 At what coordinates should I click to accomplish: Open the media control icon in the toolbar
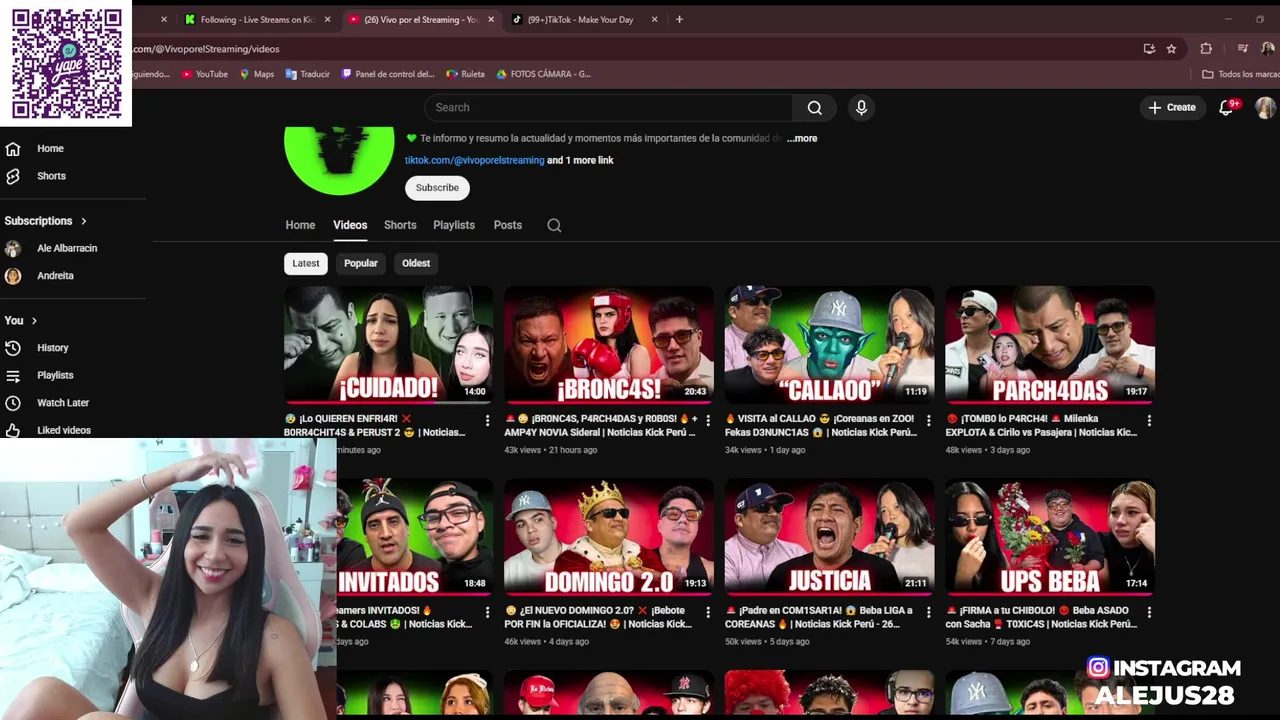click(x=1242, y=49)
